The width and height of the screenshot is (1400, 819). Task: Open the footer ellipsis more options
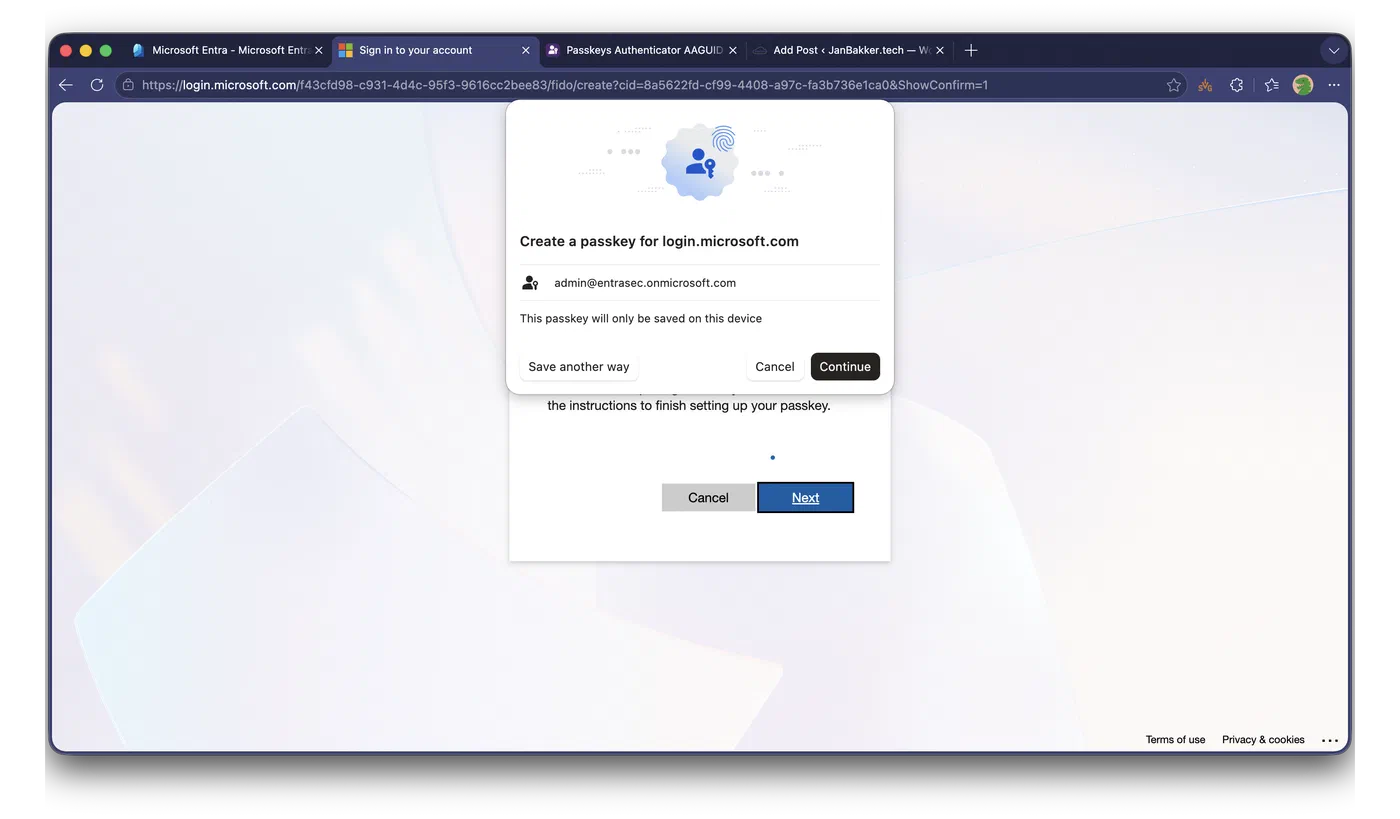tap(1330, 740)
